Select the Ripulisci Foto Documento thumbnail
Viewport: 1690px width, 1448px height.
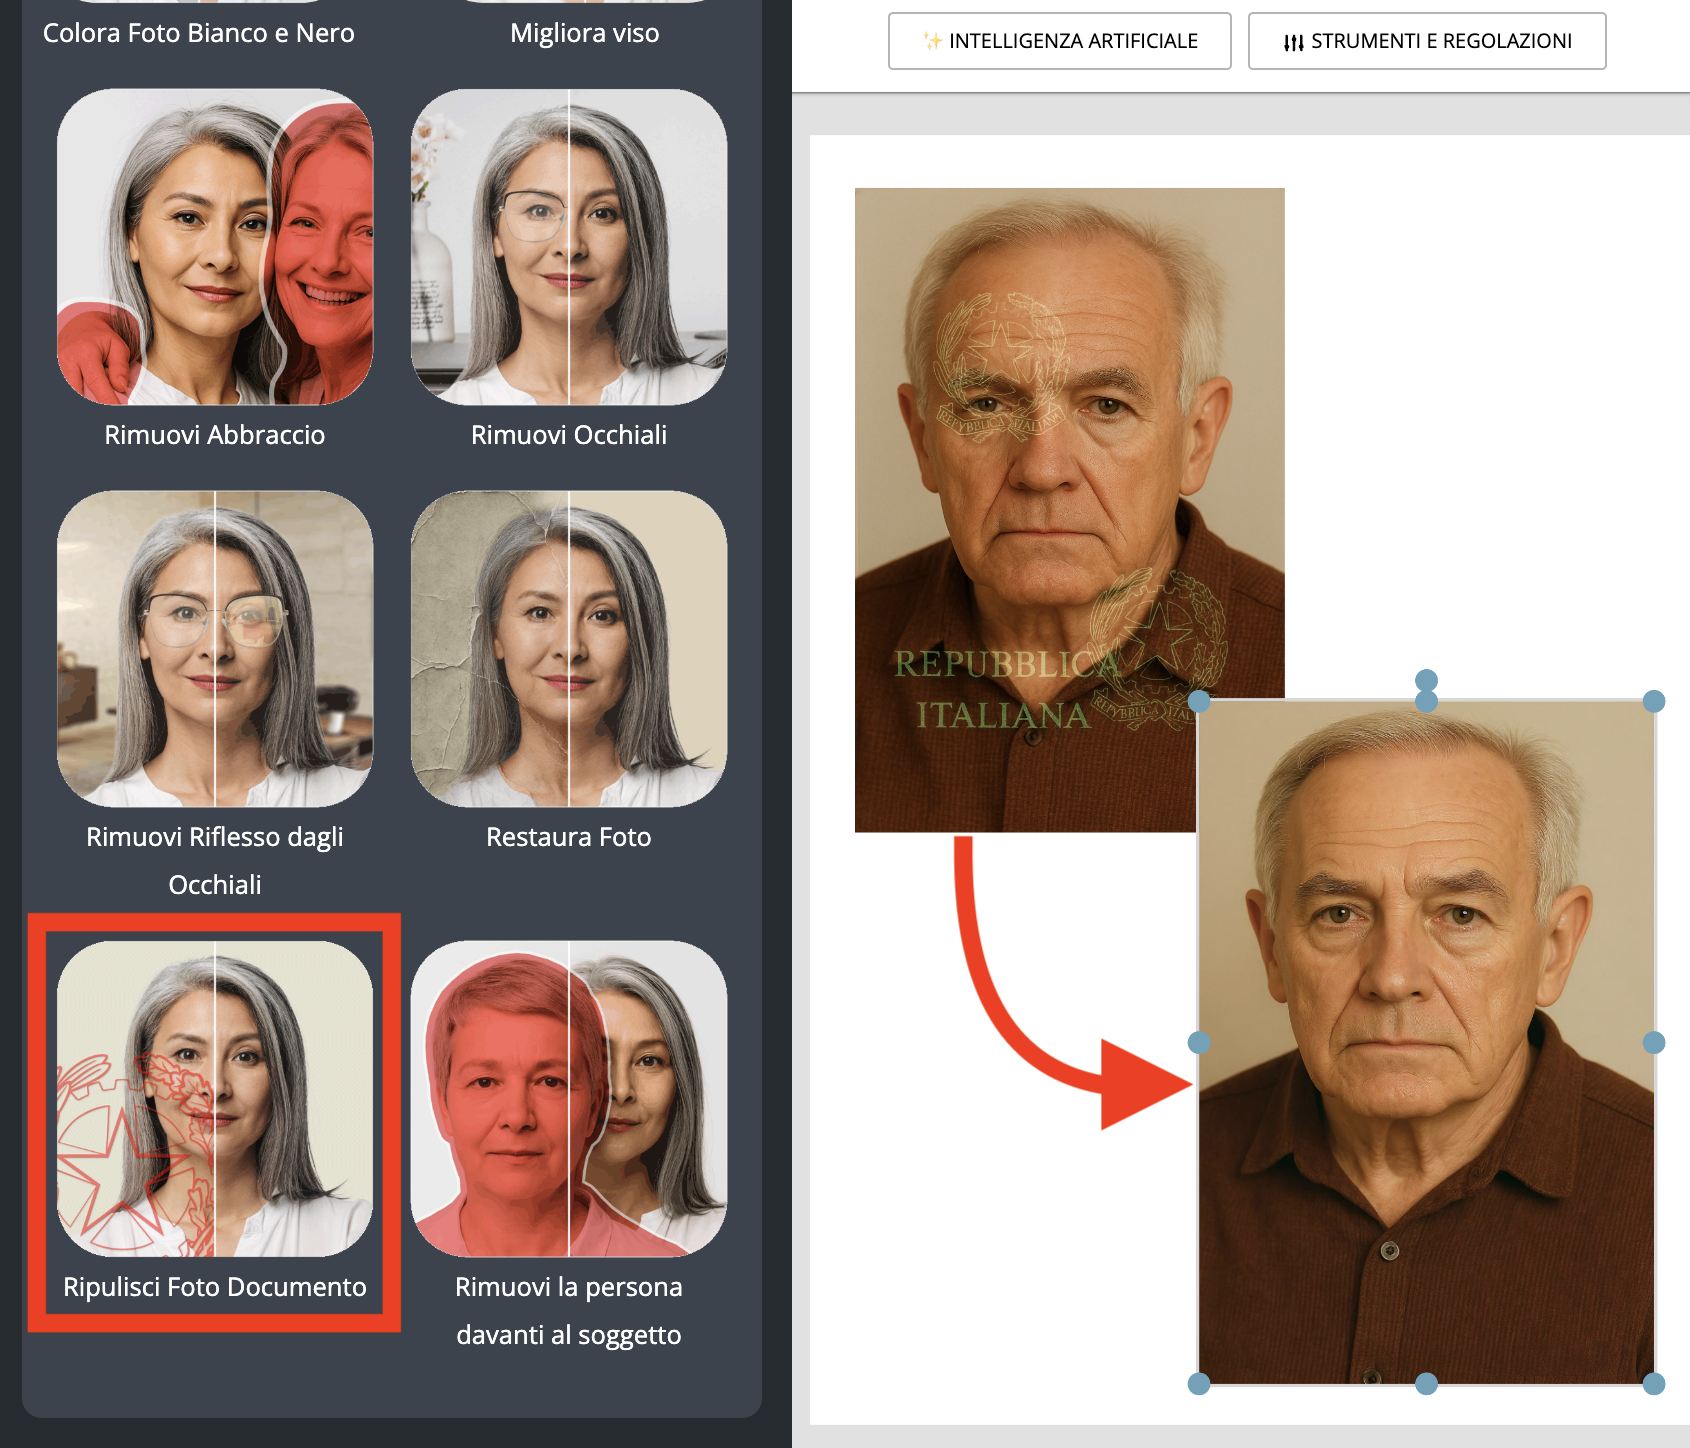(215, 1099)
